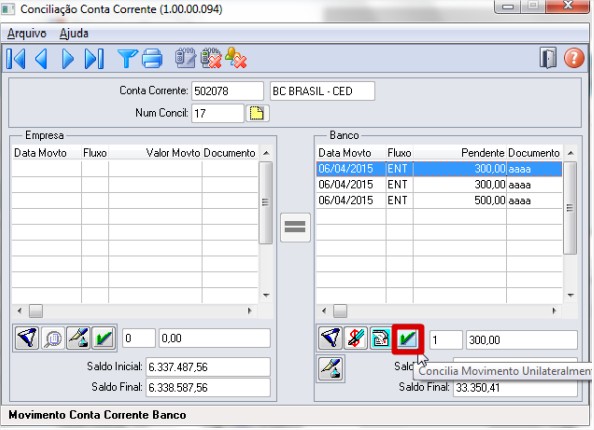This screenshot has width=594, height=430.
Task: Click Banco horizontal scroll right arrow
Action: coord(554,311)
